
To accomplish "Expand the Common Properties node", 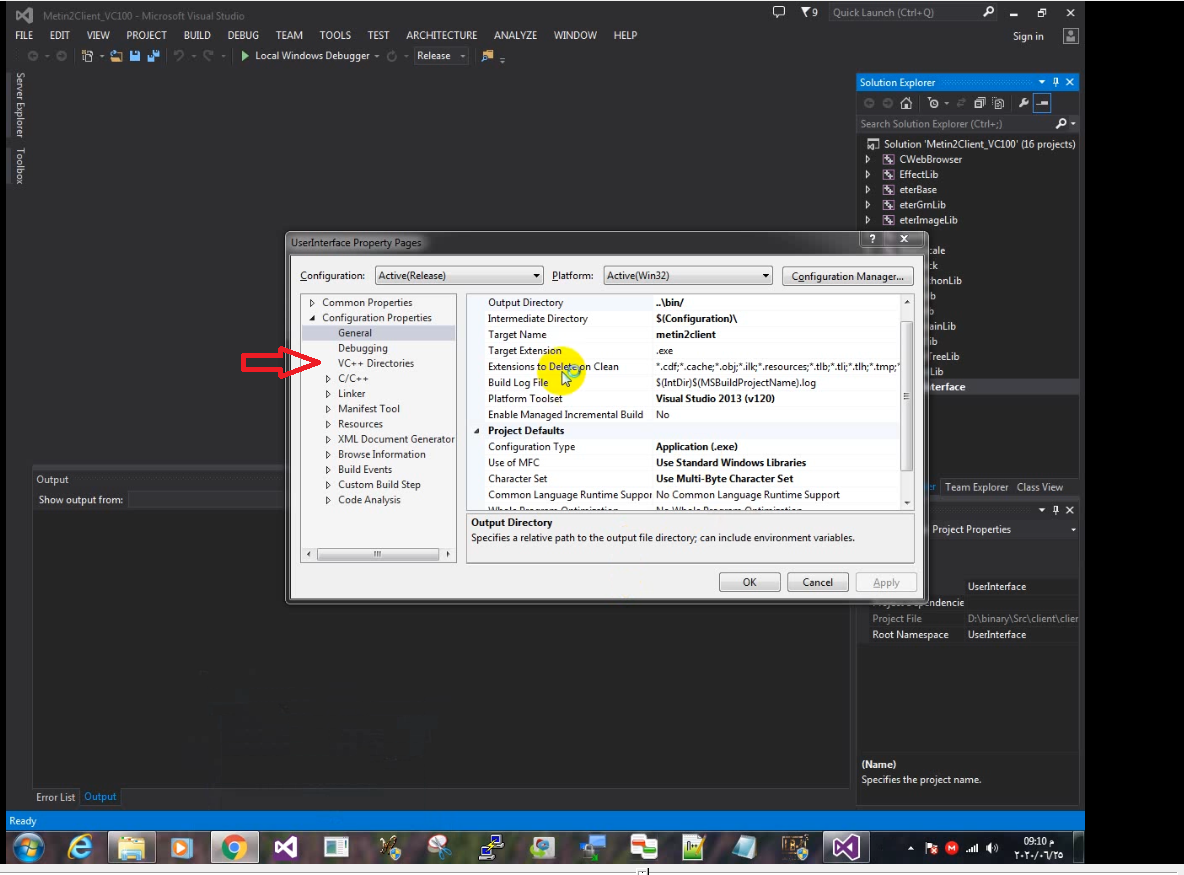I will tap(312, 303).
